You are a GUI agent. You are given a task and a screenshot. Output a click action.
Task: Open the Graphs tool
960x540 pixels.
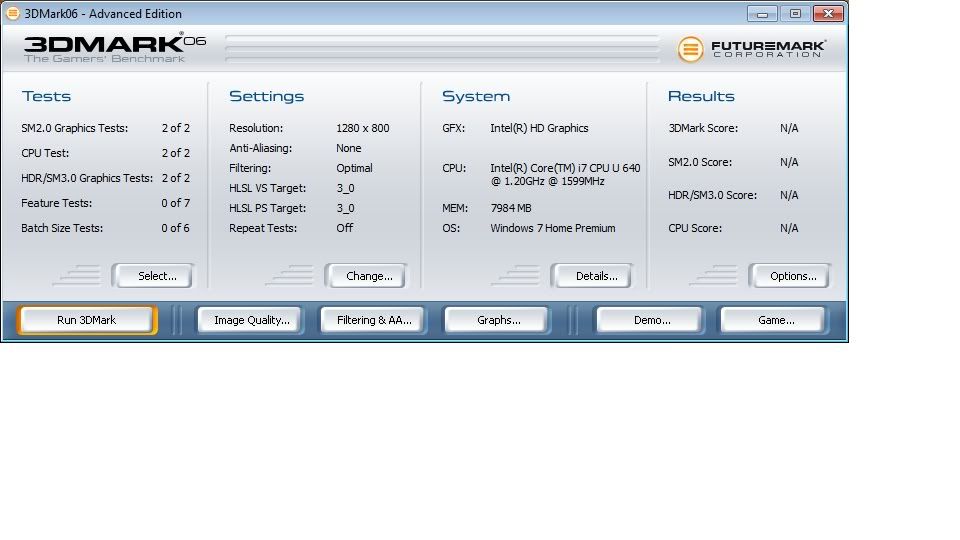(x=498, y=320)
